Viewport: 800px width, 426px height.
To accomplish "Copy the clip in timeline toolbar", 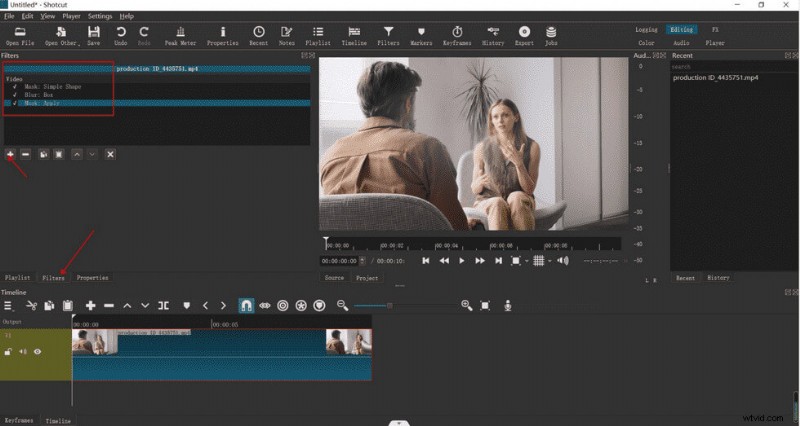I will 49,306.
